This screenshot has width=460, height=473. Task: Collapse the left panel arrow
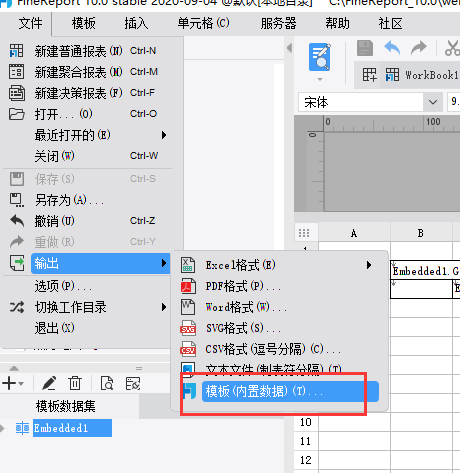click(289, 48)
